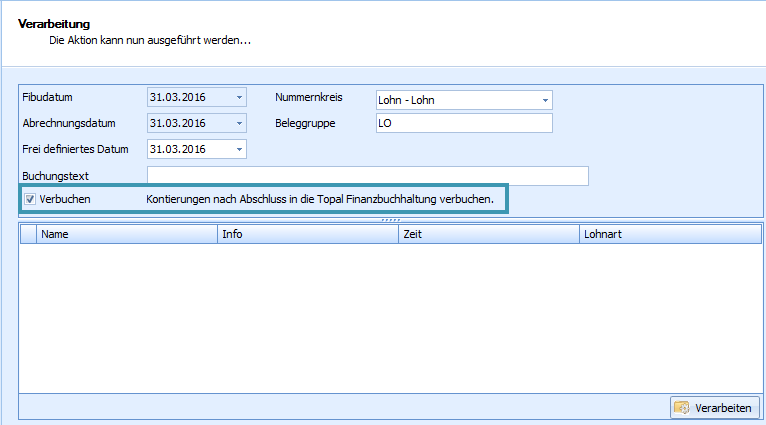This screenshot has height=425, width=766.
Task: Click the blank selector column header left of Name
Action: [x=28, y=234]
